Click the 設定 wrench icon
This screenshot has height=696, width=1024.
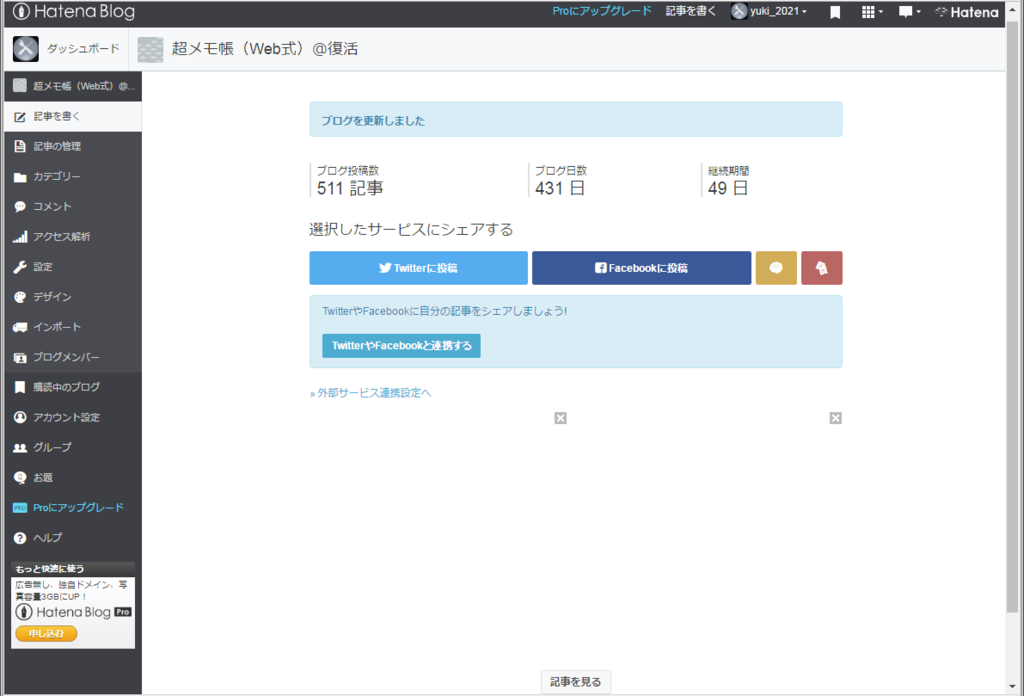pyautogui.click(x=20, y=267)
